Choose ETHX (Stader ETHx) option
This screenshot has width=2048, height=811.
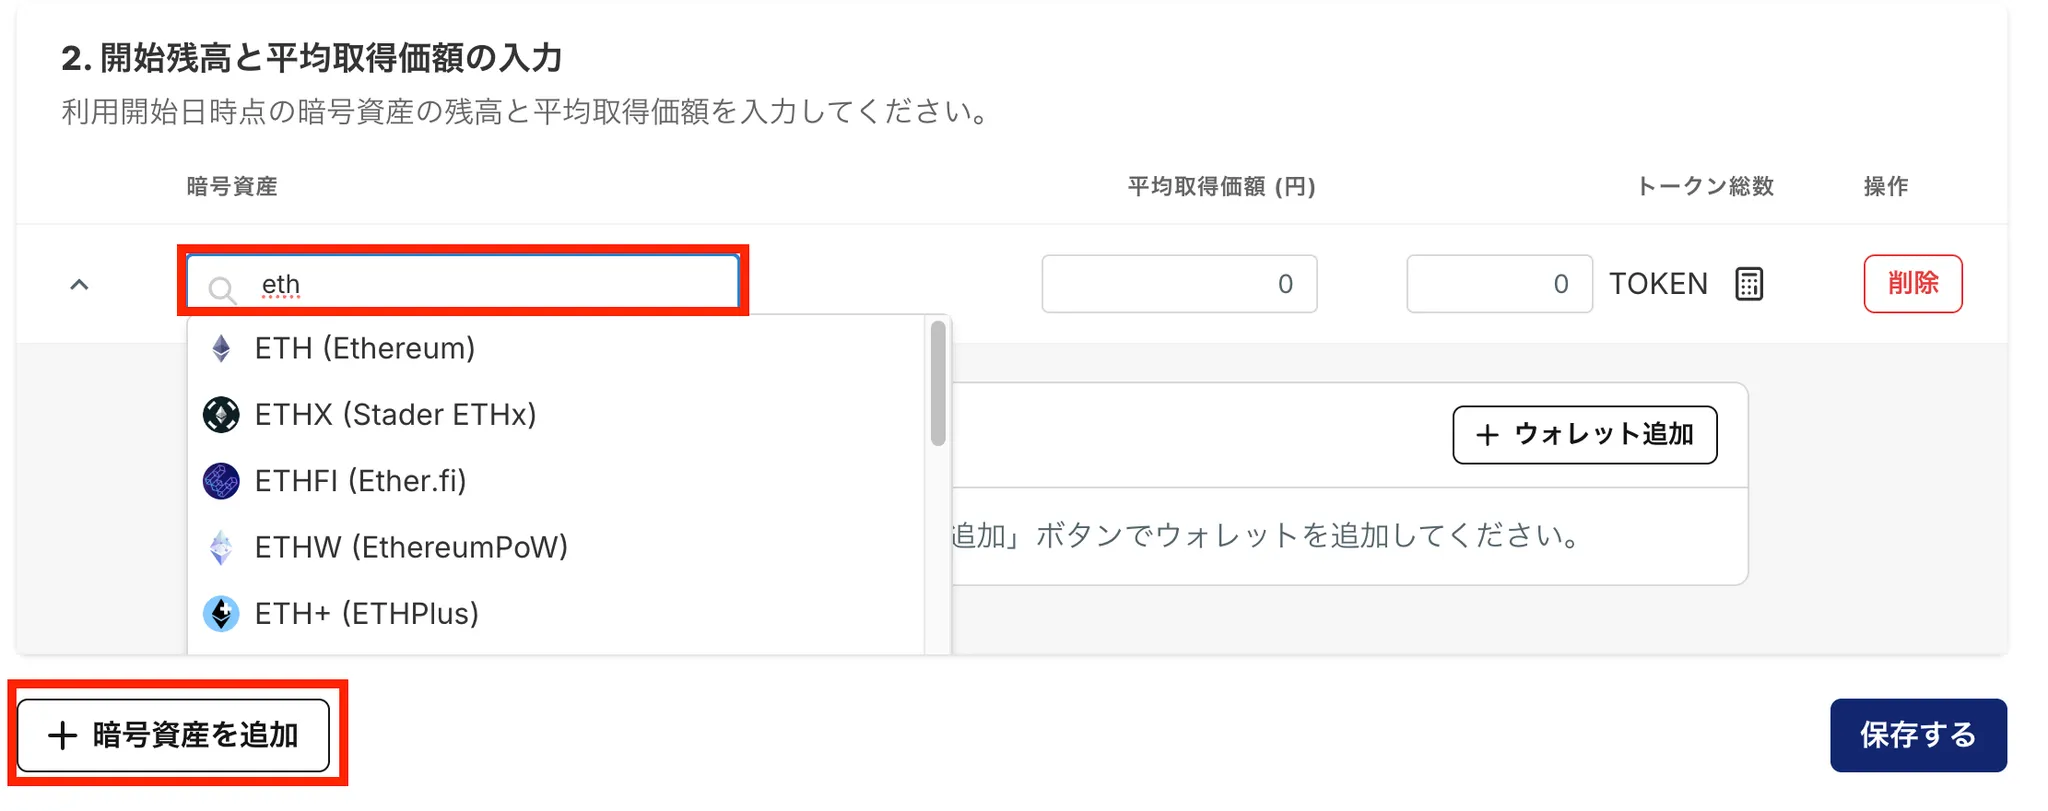(x=395, y=414)
